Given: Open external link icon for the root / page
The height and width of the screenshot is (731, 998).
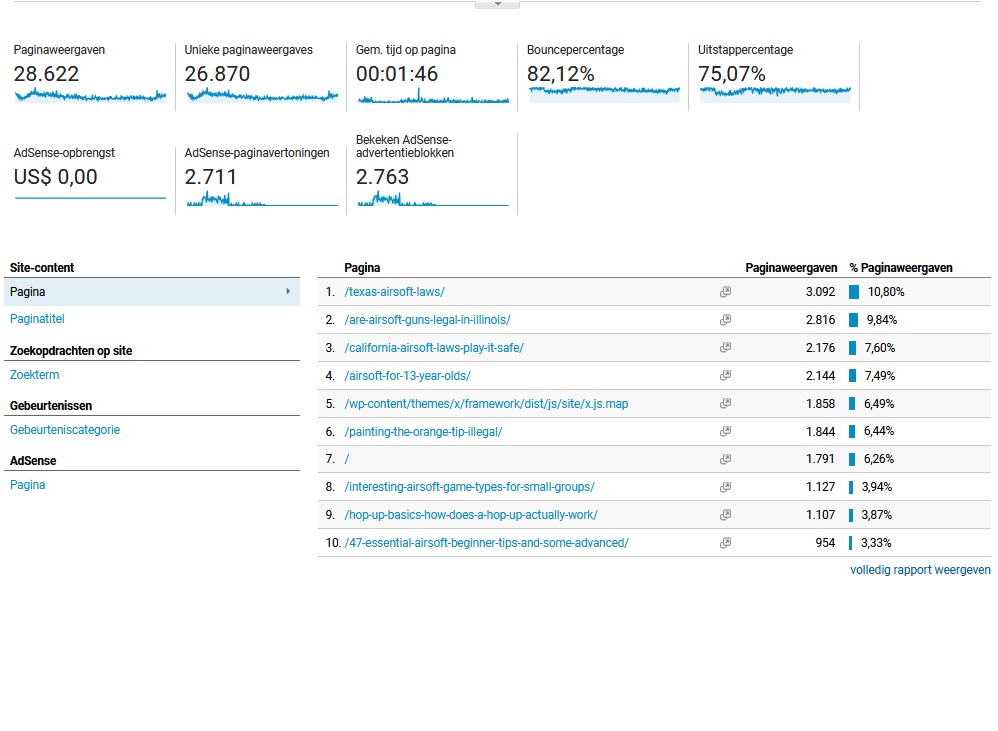Looking at the screenshot, I should (725, 459).
